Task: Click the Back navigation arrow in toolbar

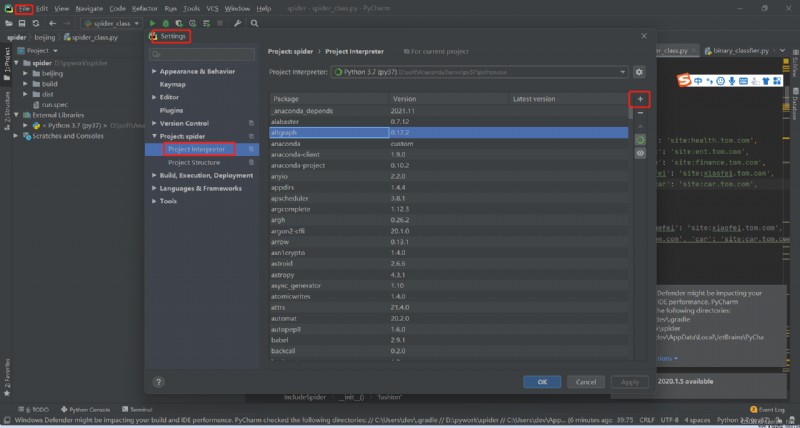Action: point(53,23)
